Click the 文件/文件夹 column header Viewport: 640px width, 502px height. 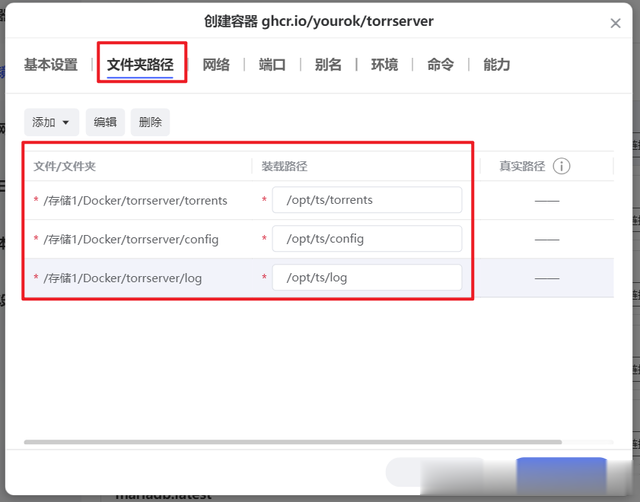[x=64, y=166]
